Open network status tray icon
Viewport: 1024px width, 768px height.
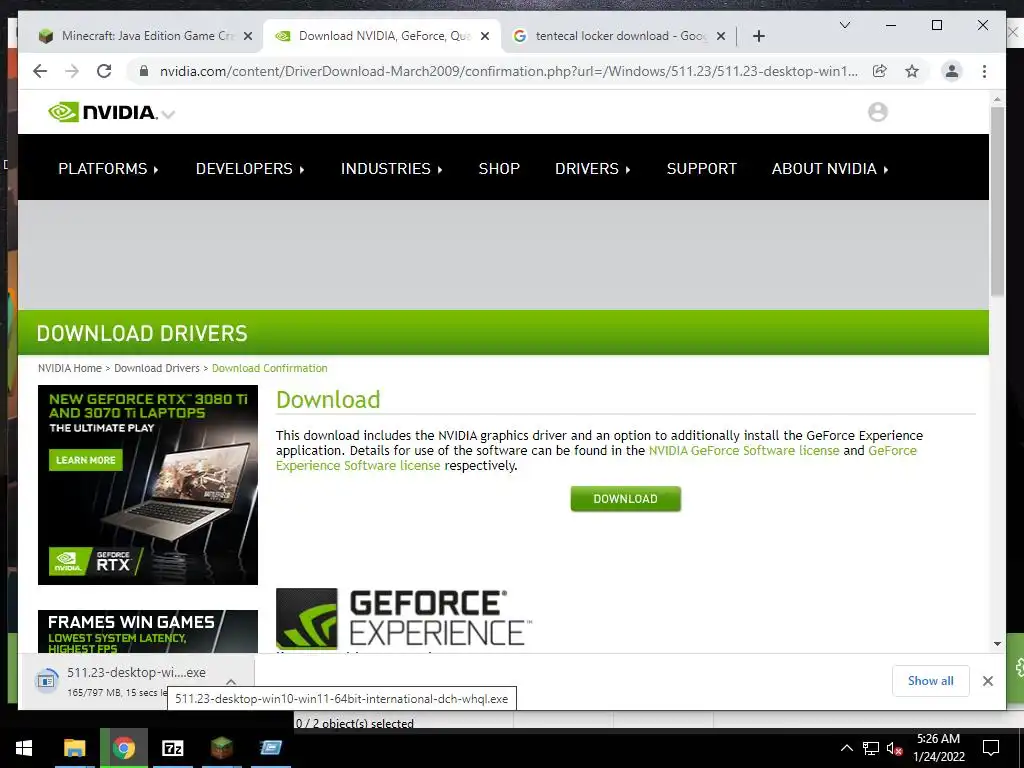871,748
